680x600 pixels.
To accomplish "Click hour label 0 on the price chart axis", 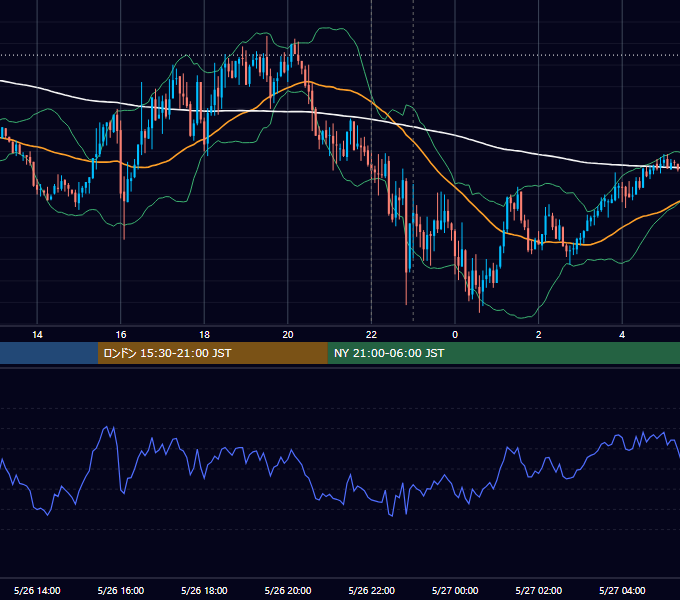I will pyautogui.click(x=455, y=335).
